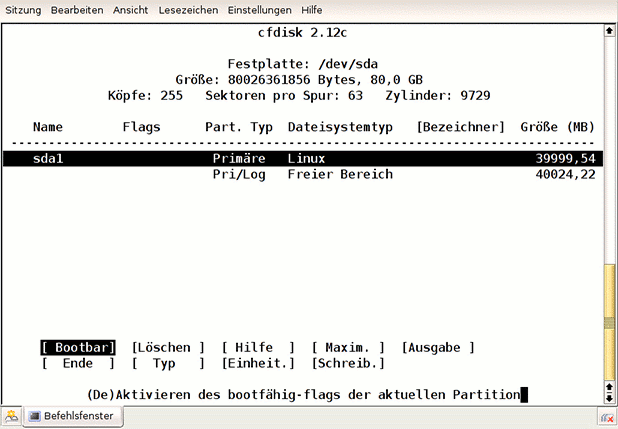Click the Köpfe: 255 text

click(x=145, y=95)
